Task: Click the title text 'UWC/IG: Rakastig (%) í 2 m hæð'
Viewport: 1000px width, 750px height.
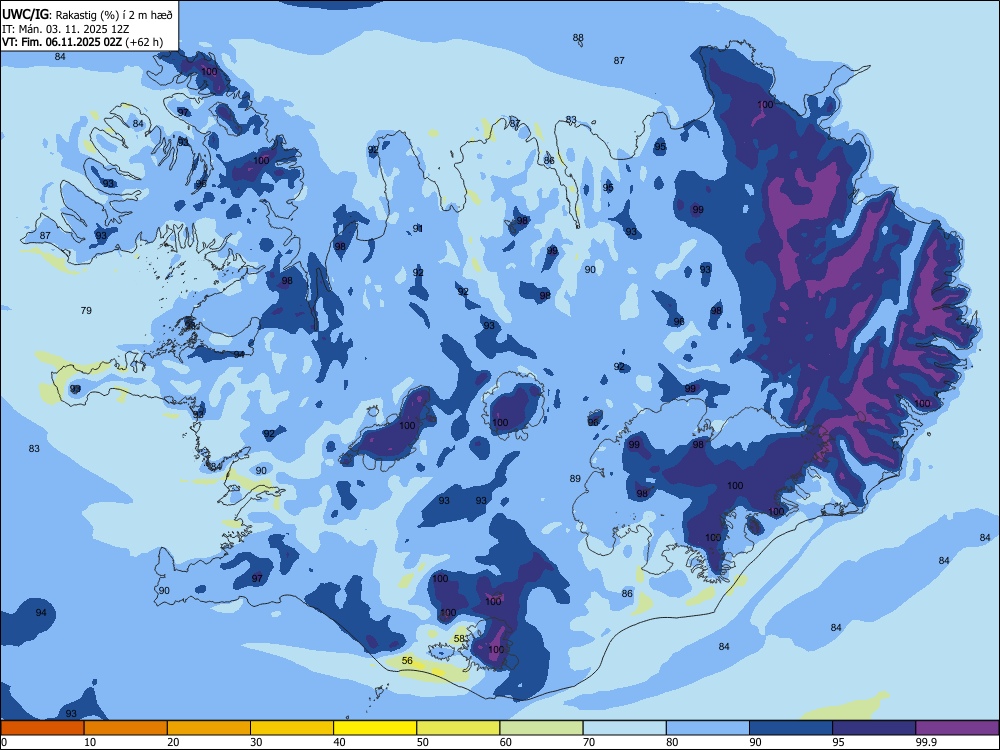Action: (x=87, y=14)
